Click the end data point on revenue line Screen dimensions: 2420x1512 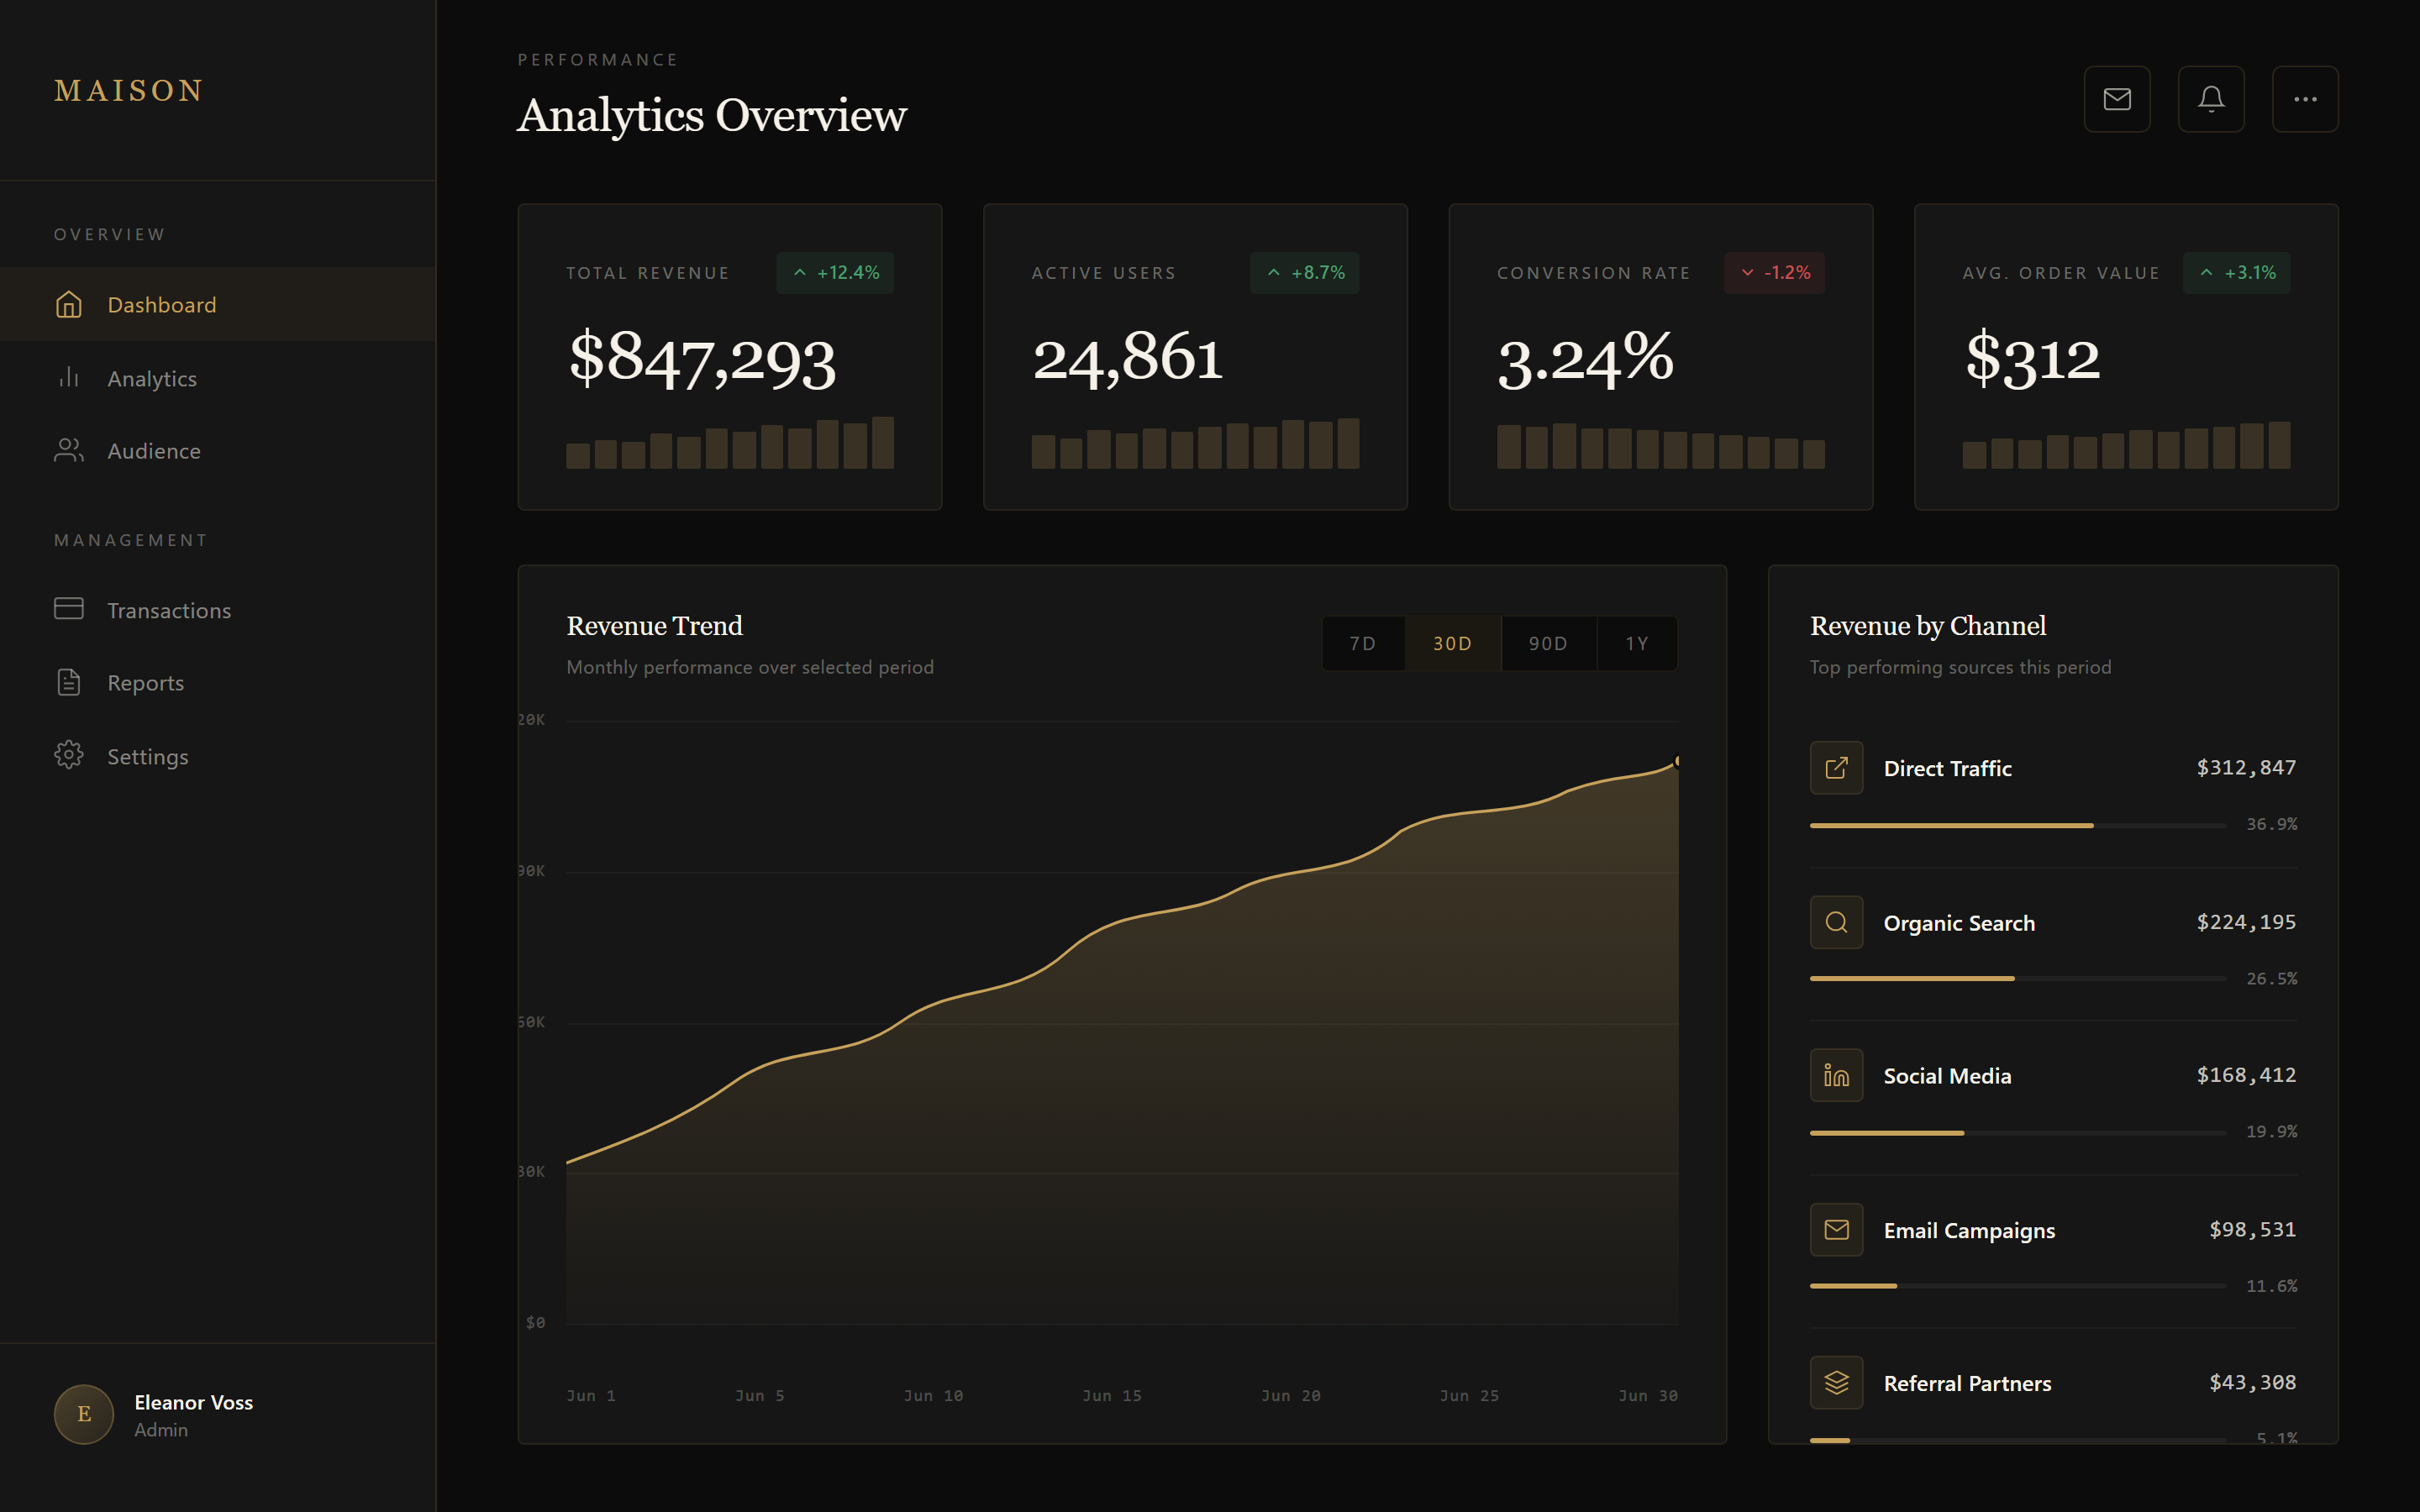click(1677, 761)
